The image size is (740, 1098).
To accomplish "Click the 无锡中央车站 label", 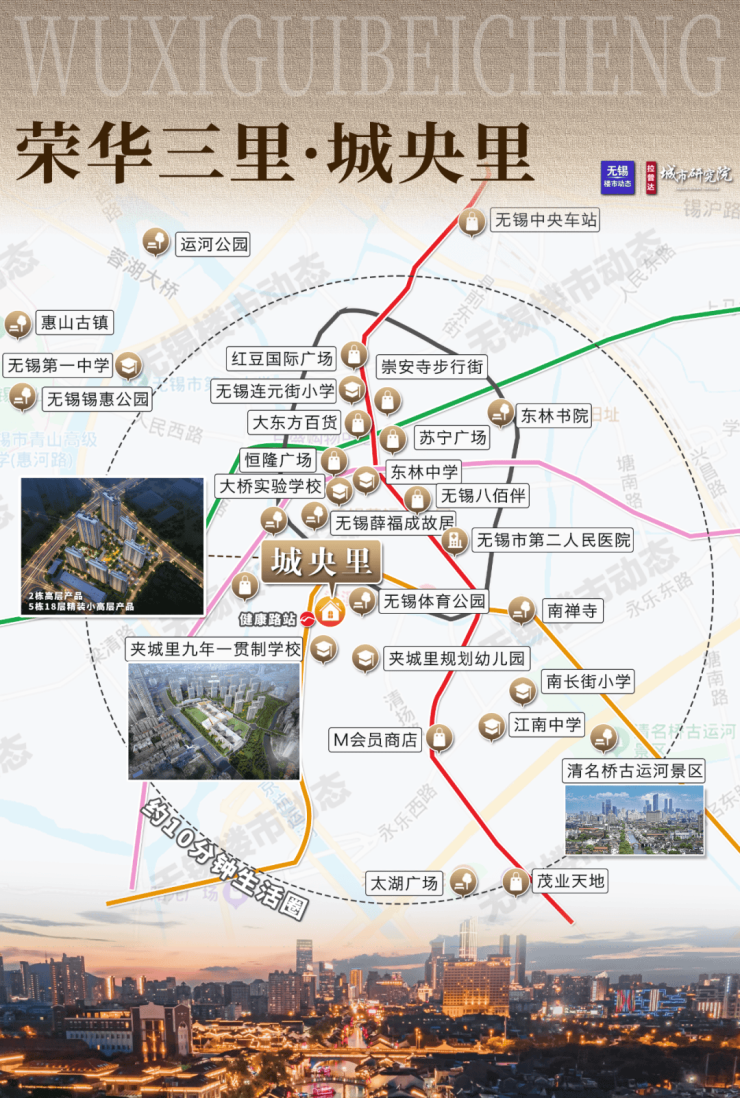I will [x=545, y=220].
